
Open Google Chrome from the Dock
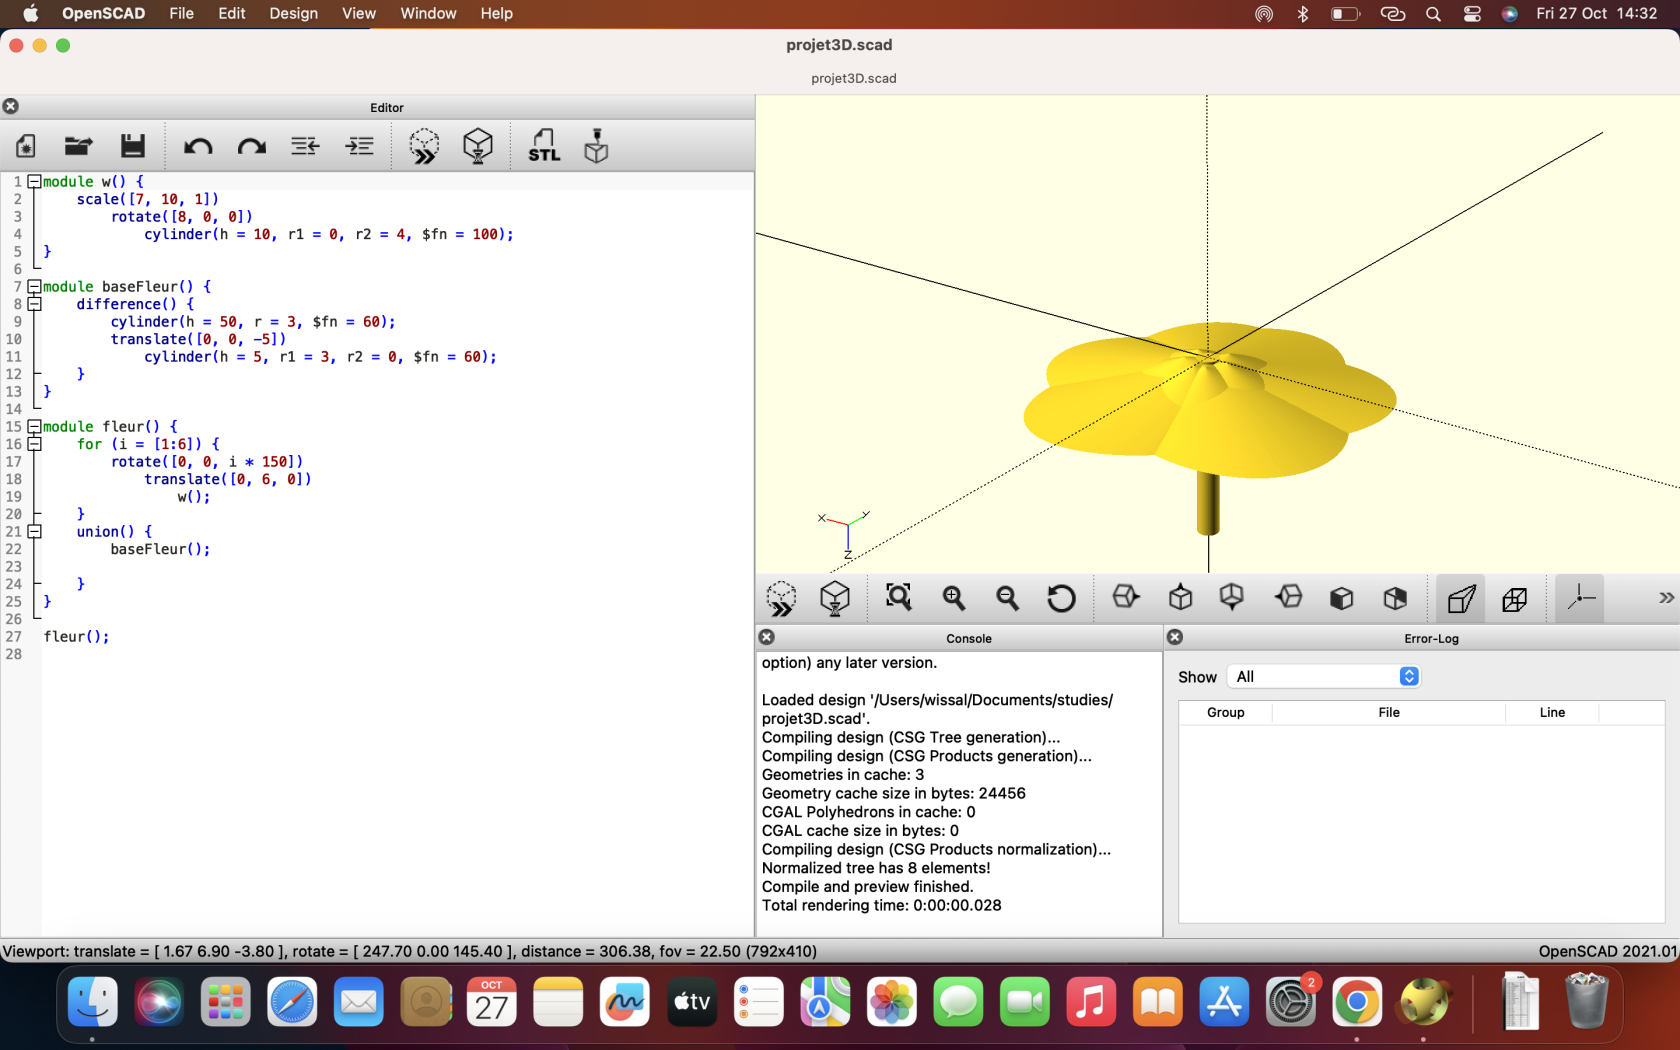coord(1357,1002)
